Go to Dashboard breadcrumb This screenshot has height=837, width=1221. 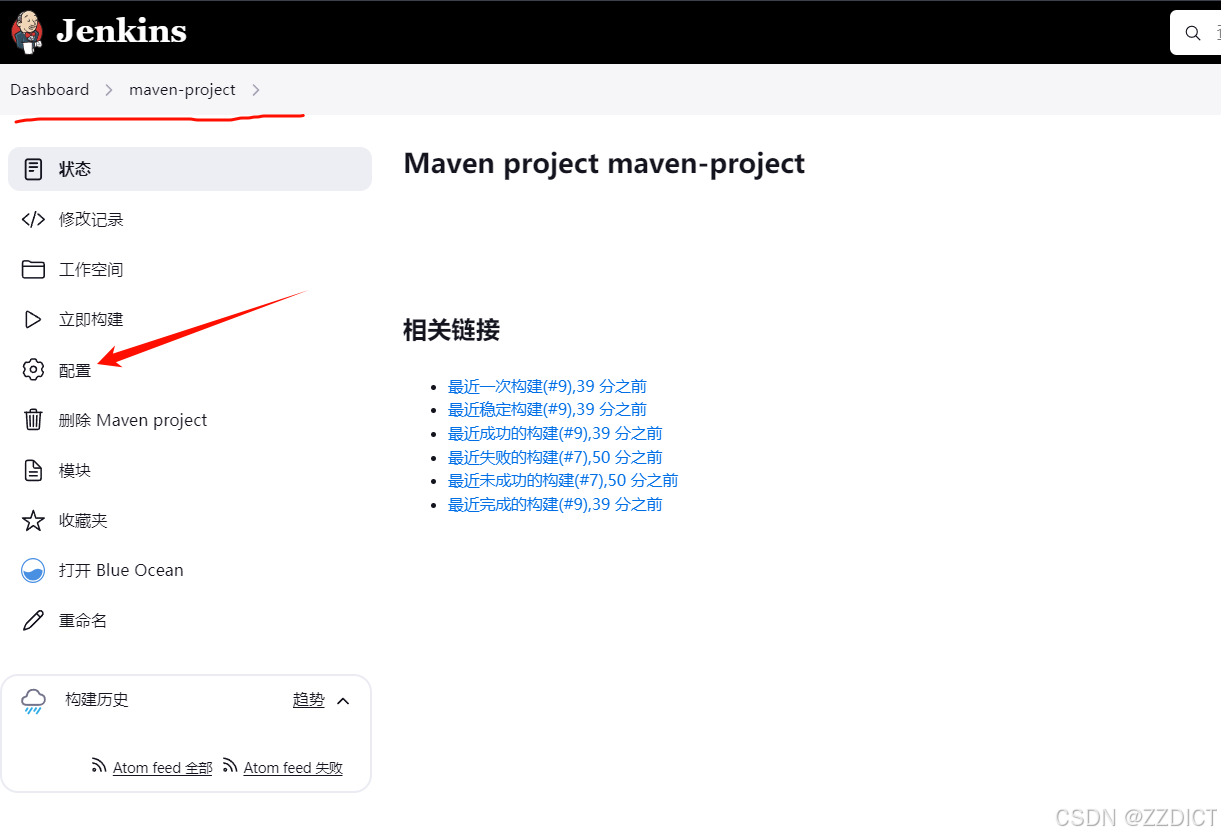coord(50,90)
